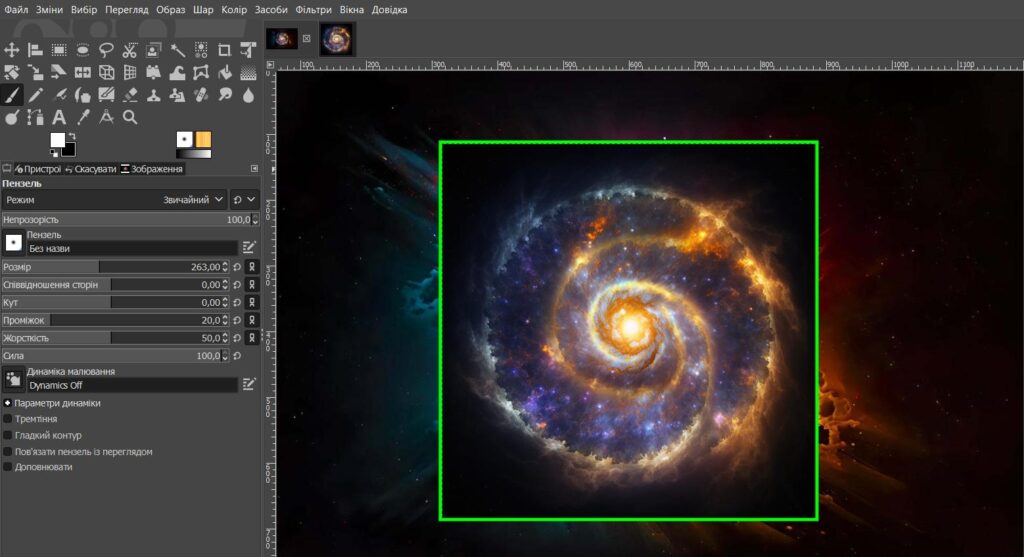This screenshot has width=1024, height=557.
Task: Enable the Гладкий контур checkbox
Action: 8,436
